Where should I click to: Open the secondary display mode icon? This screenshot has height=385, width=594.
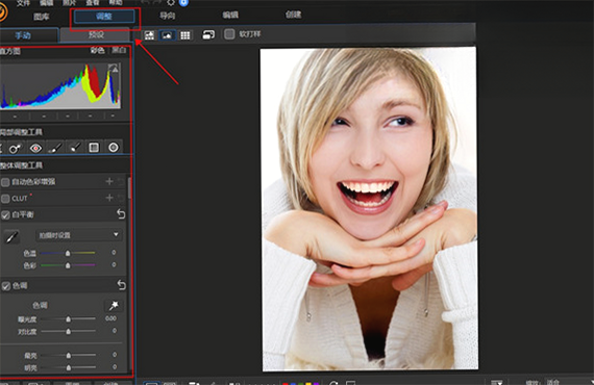point(208,35)
